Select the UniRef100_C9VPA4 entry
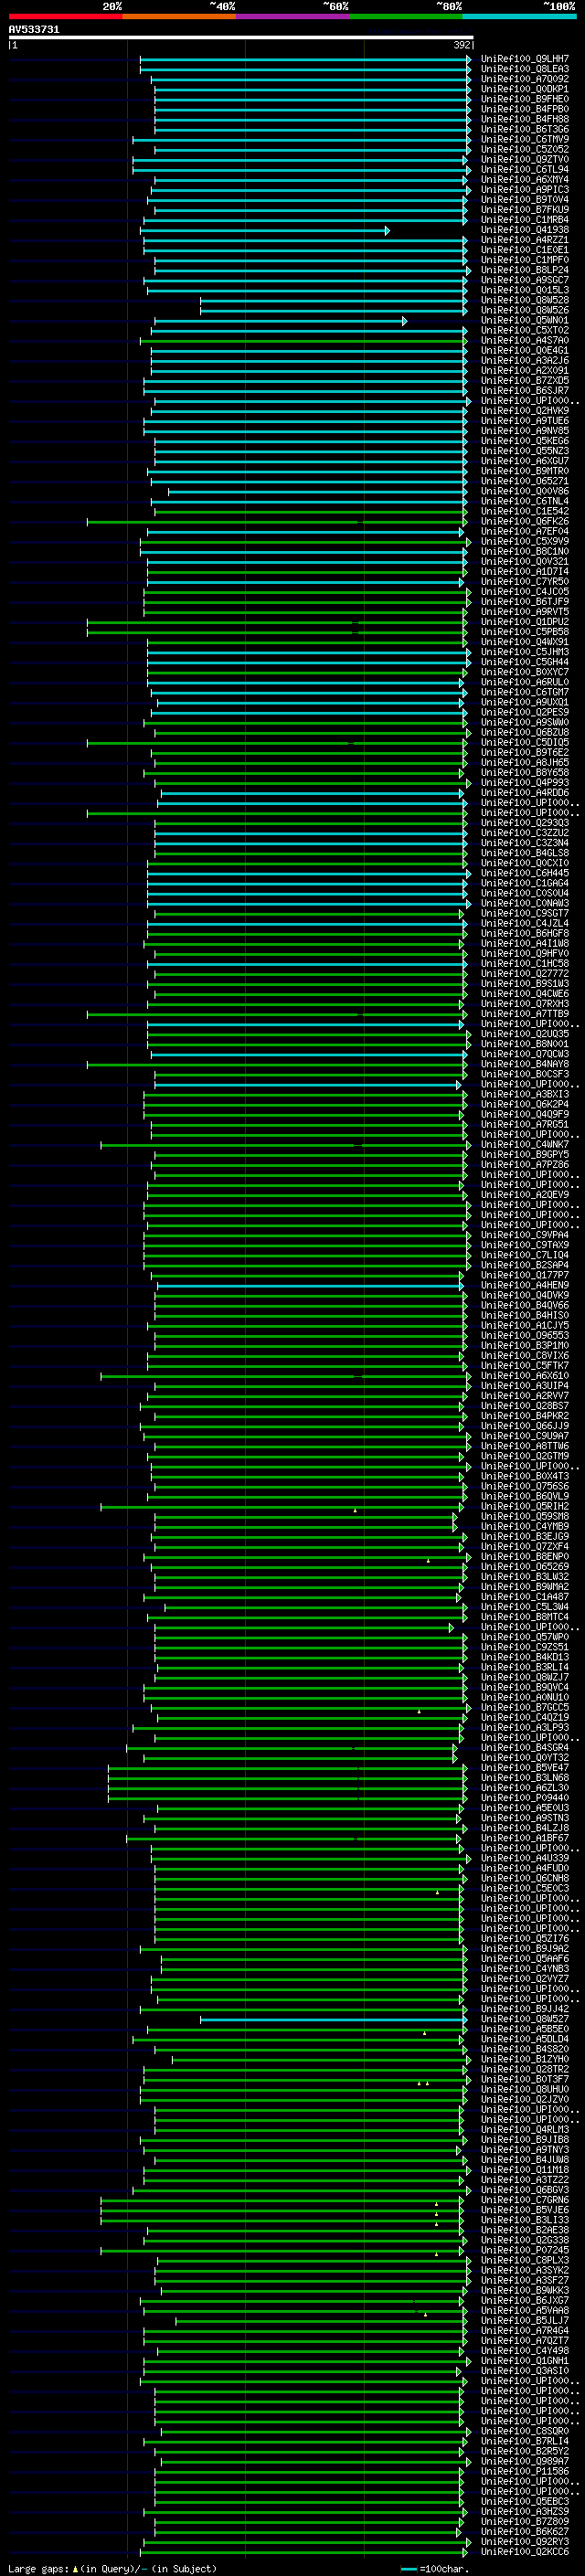 (525, 1235)
